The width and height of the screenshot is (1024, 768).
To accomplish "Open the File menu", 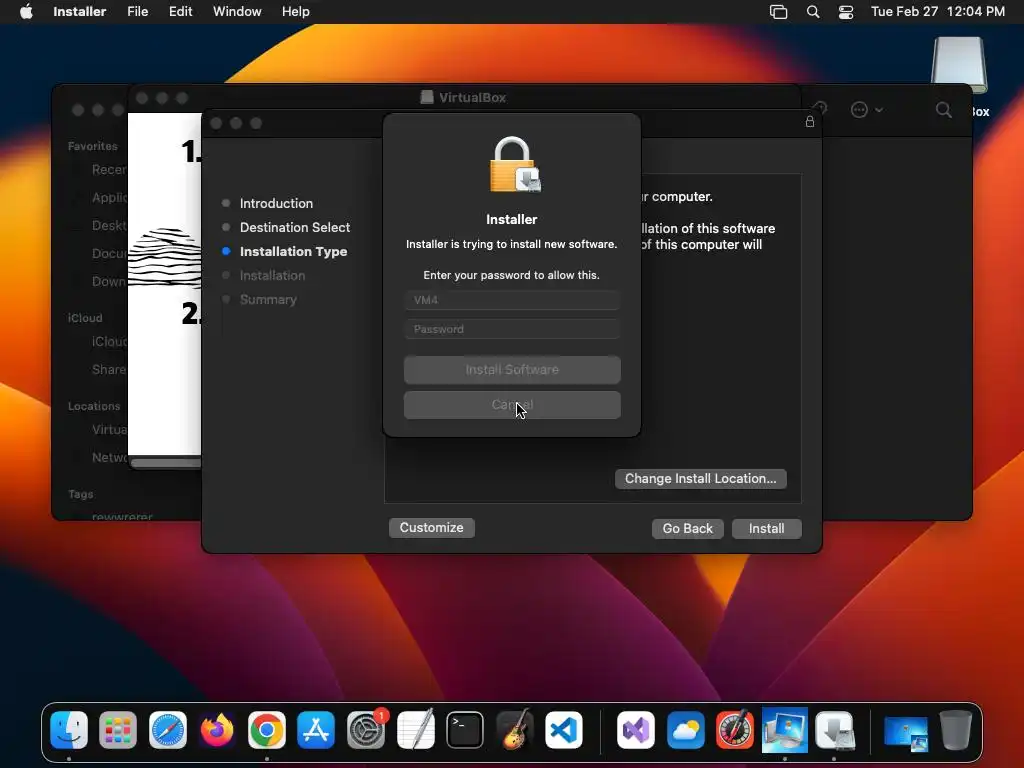I will pos(137,12).
